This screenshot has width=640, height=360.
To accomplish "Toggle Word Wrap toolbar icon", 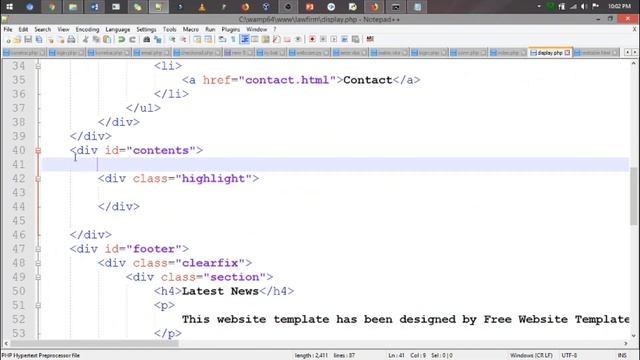I will (x=222, y=40).
